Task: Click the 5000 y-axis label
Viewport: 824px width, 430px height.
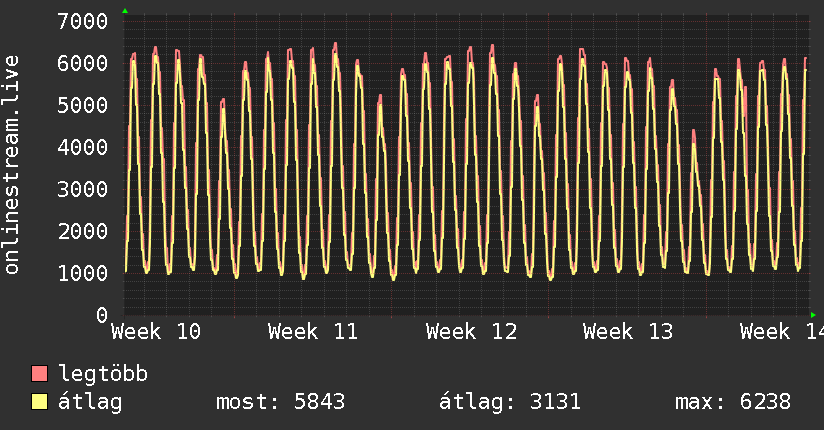Action: 83,105
